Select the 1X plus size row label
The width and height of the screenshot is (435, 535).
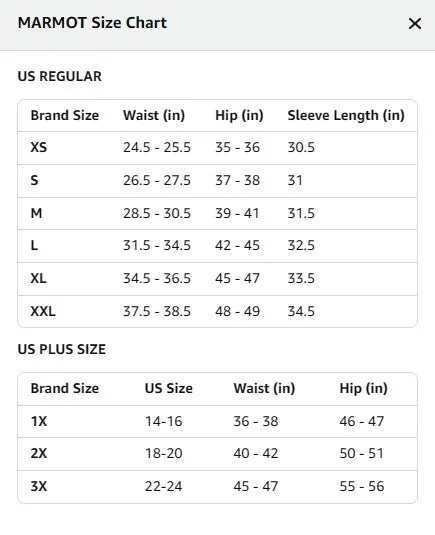pos(39,421)
